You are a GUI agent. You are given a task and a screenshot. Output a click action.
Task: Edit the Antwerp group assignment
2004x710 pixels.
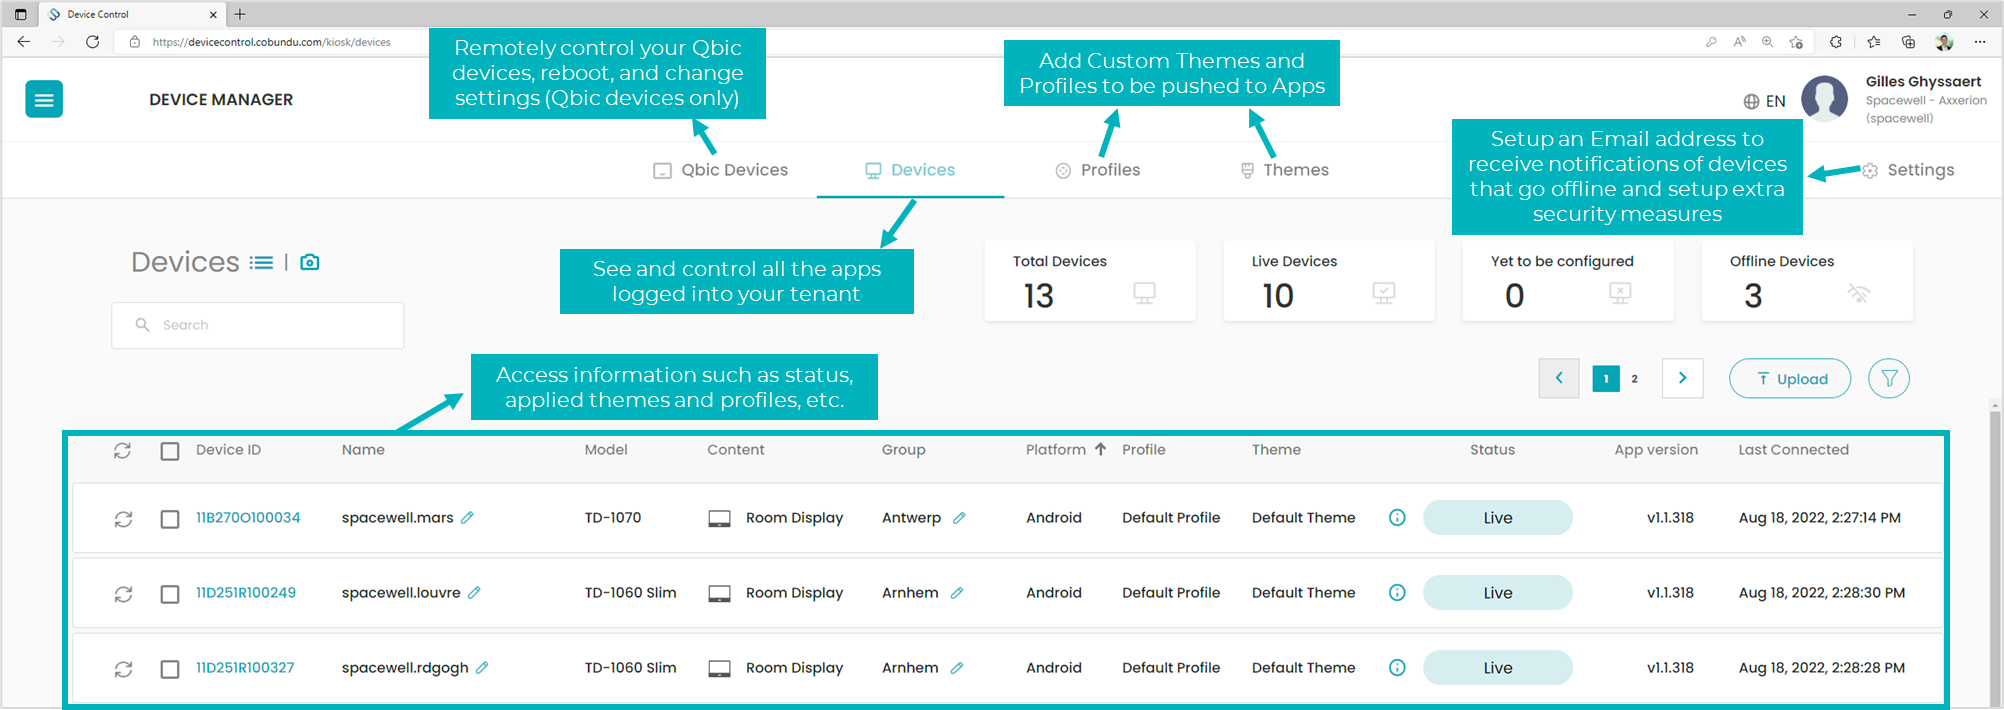959,517
